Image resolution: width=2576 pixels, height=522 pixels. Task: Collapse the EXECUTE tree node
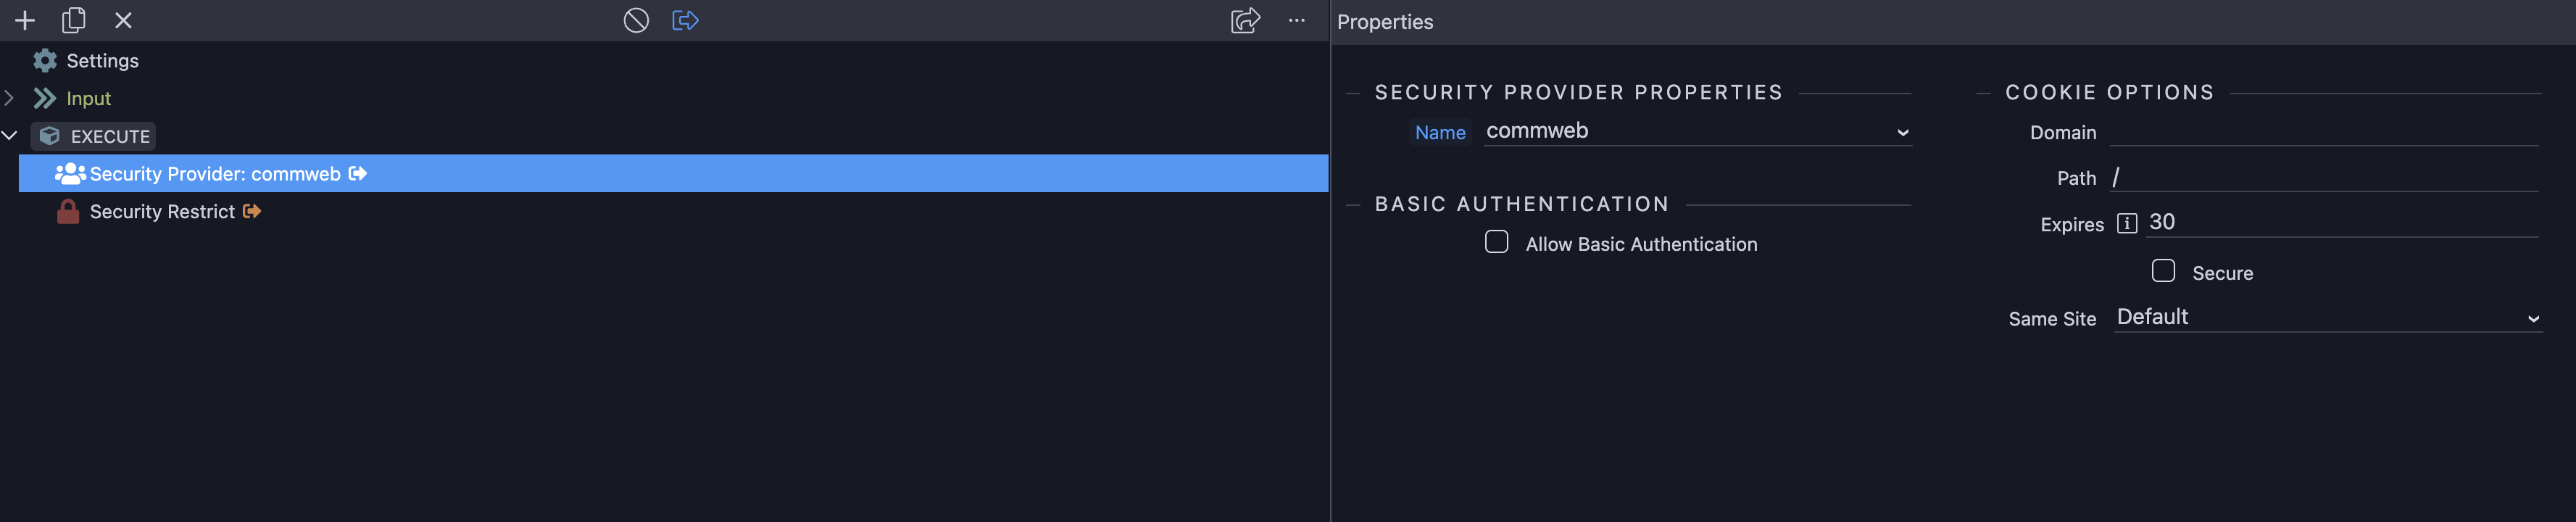pyautogui.click(x=10, y=135)
